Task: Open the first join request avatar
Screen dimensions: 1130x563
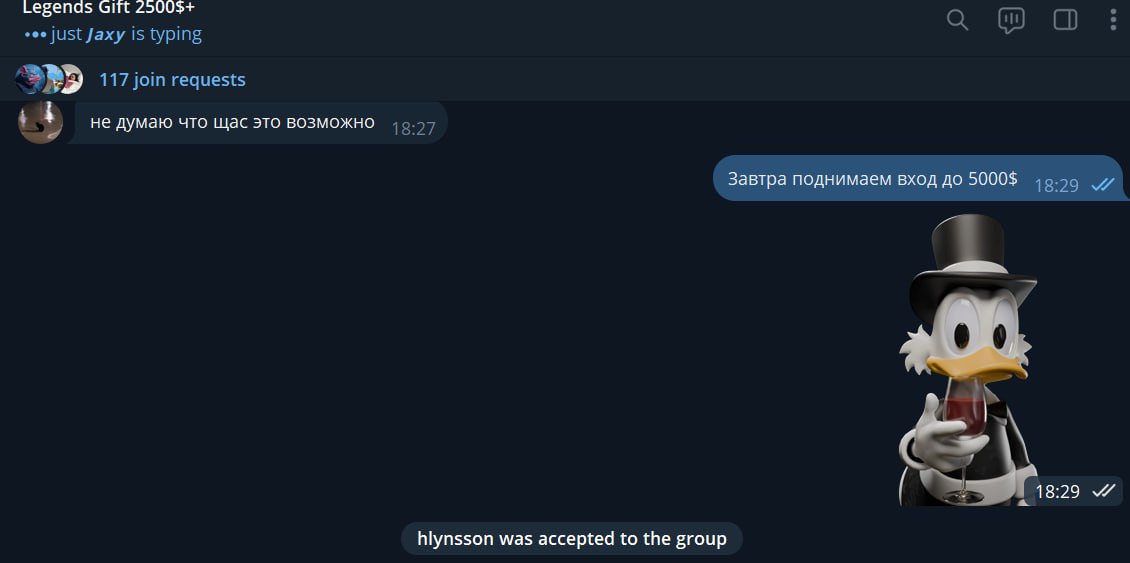Action: [x=29, y=79]
